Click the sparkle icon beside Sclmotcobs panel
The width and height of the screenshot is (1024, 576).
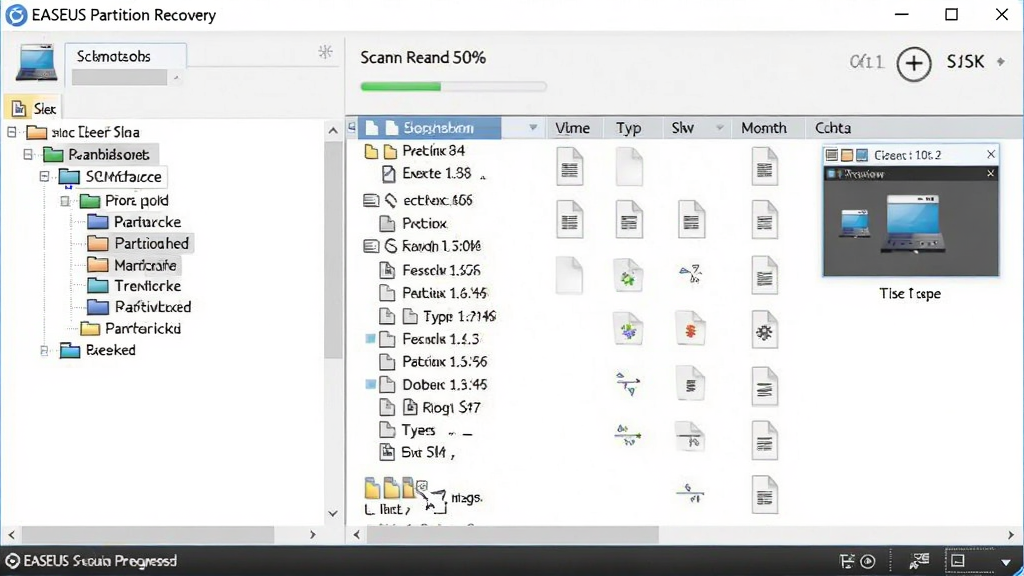[325, 52]
